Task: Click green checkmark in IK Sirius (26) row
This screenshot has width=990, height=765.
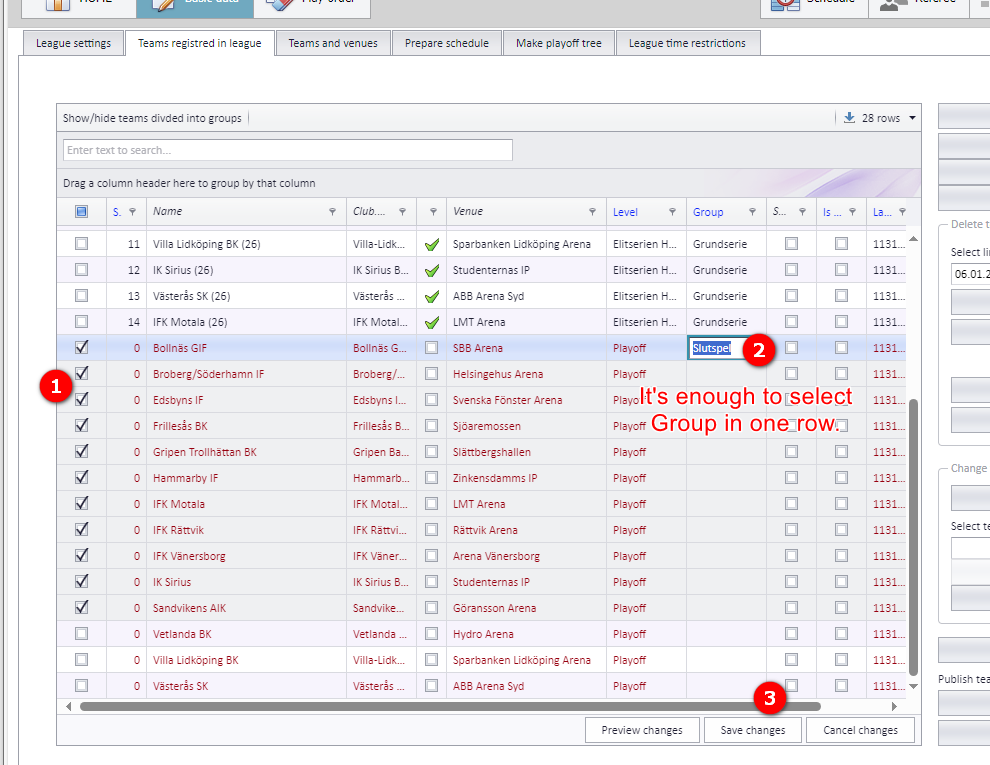Action: coord(432,270)
